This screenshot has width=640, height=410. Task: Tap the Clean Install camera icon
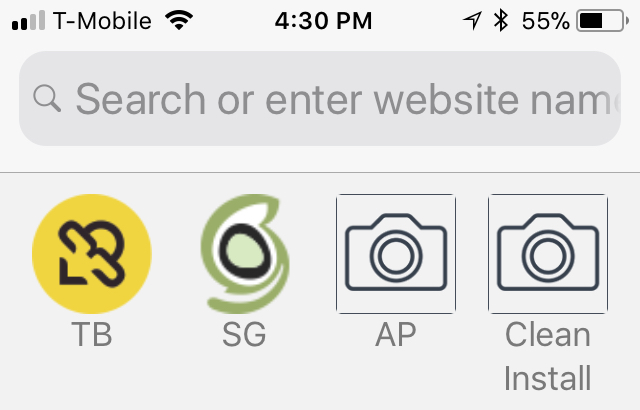pyautogui.click(x=548, y=254)
